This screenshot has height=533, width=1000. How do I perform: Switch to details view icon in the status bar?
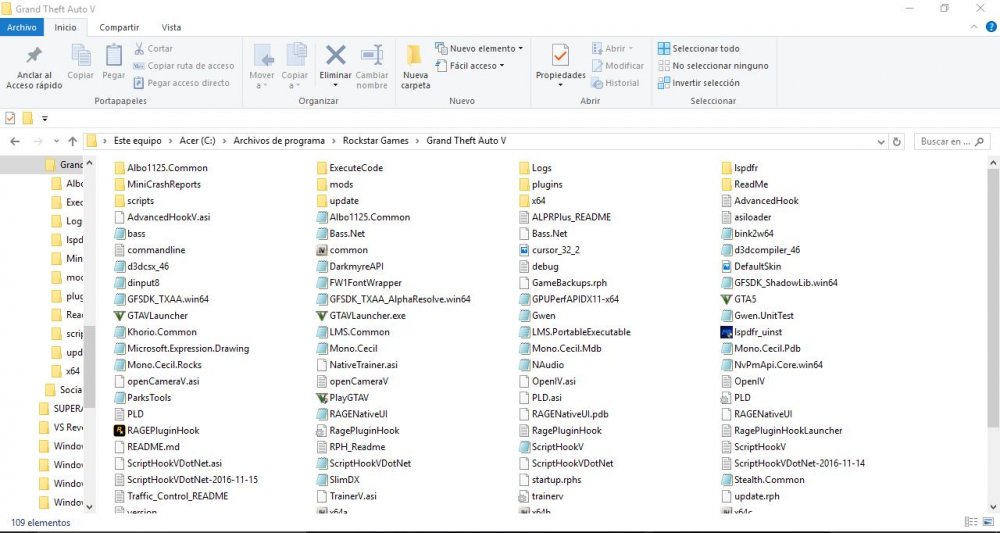pos(971,522)
